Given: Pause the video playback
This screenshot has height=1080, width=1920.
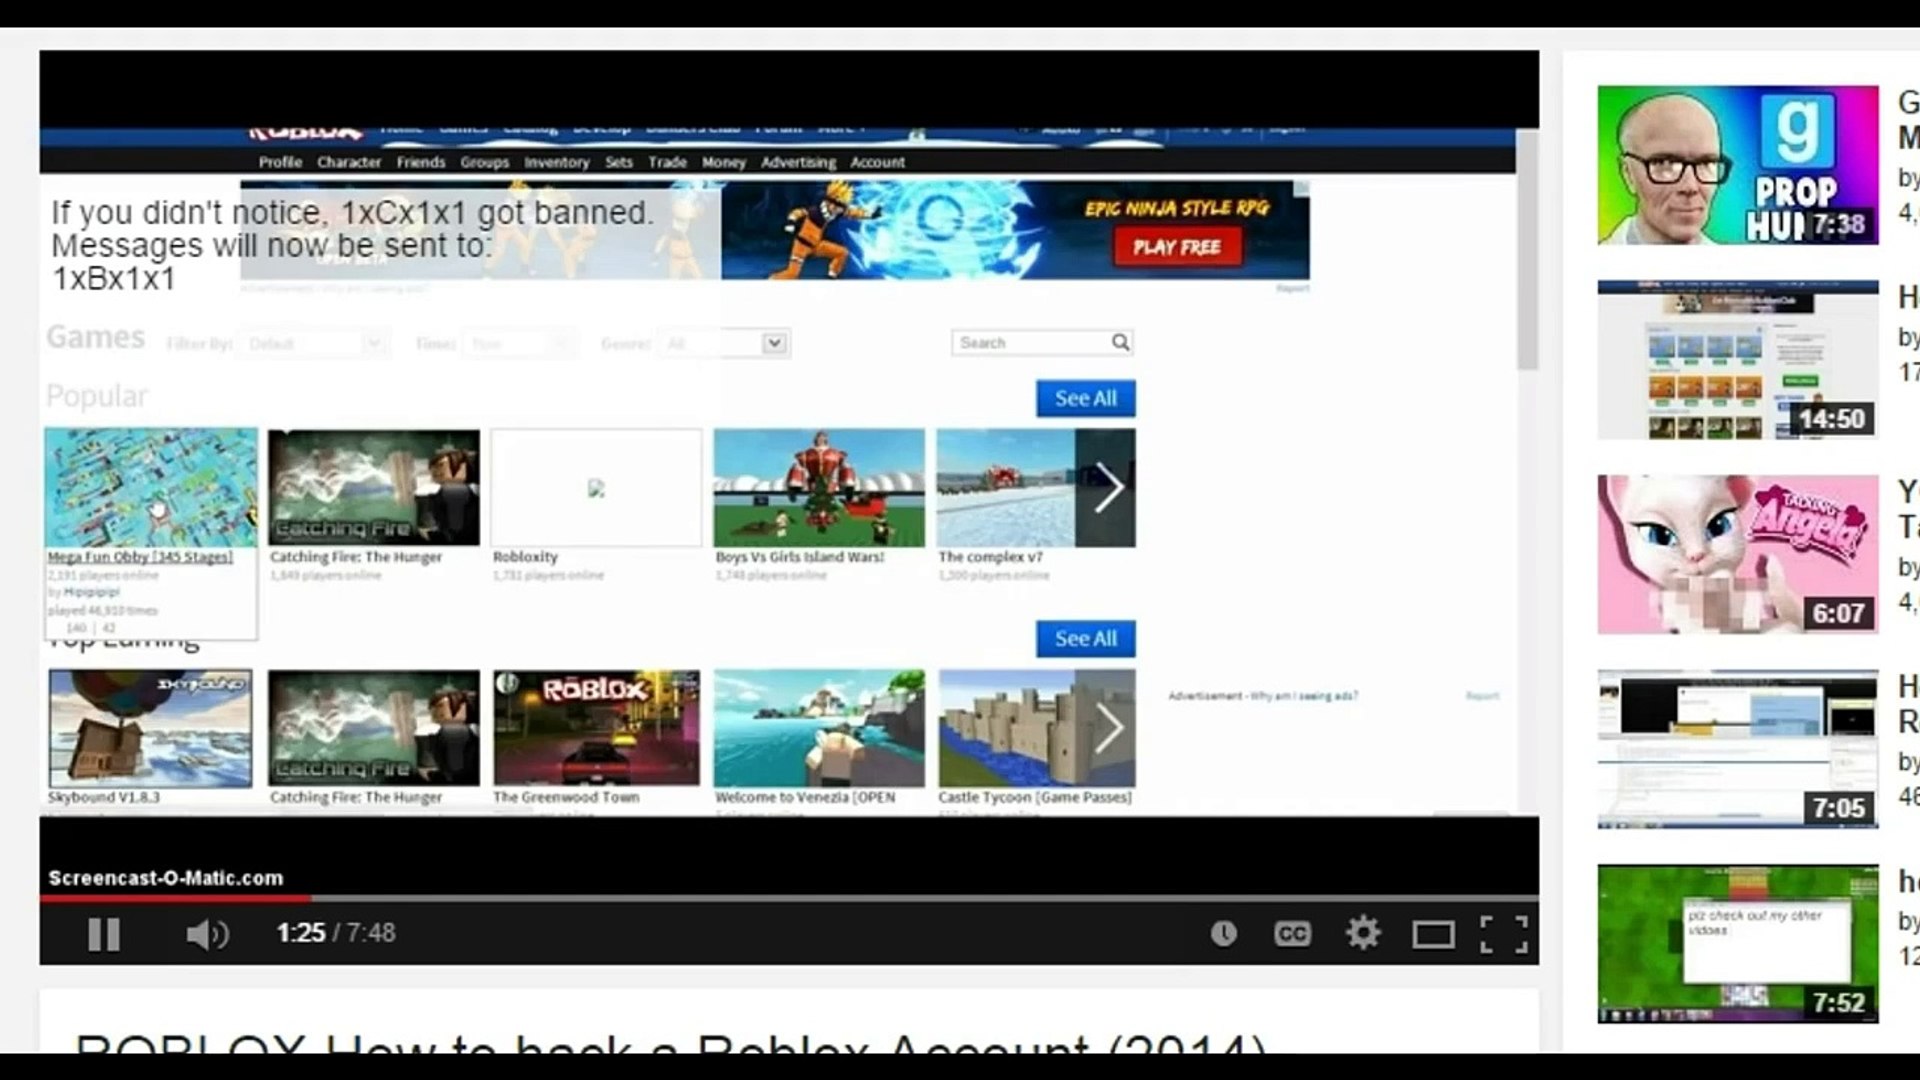Looking at the screenshot, I should [104, 934].
